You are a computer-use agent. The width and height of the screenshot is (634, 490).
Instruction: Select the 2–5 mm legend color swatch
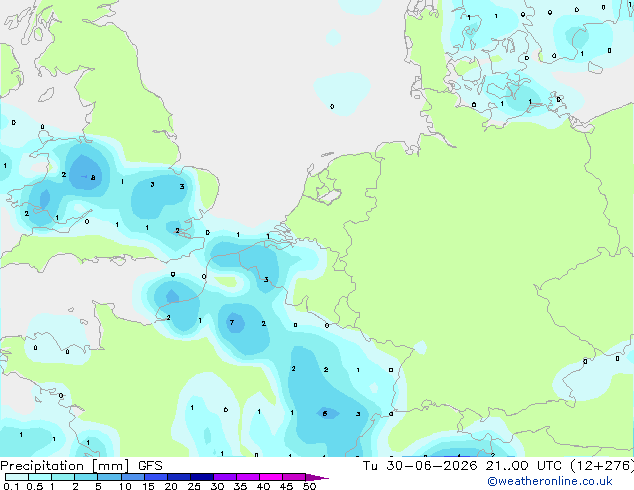click(x=86, y=477)
